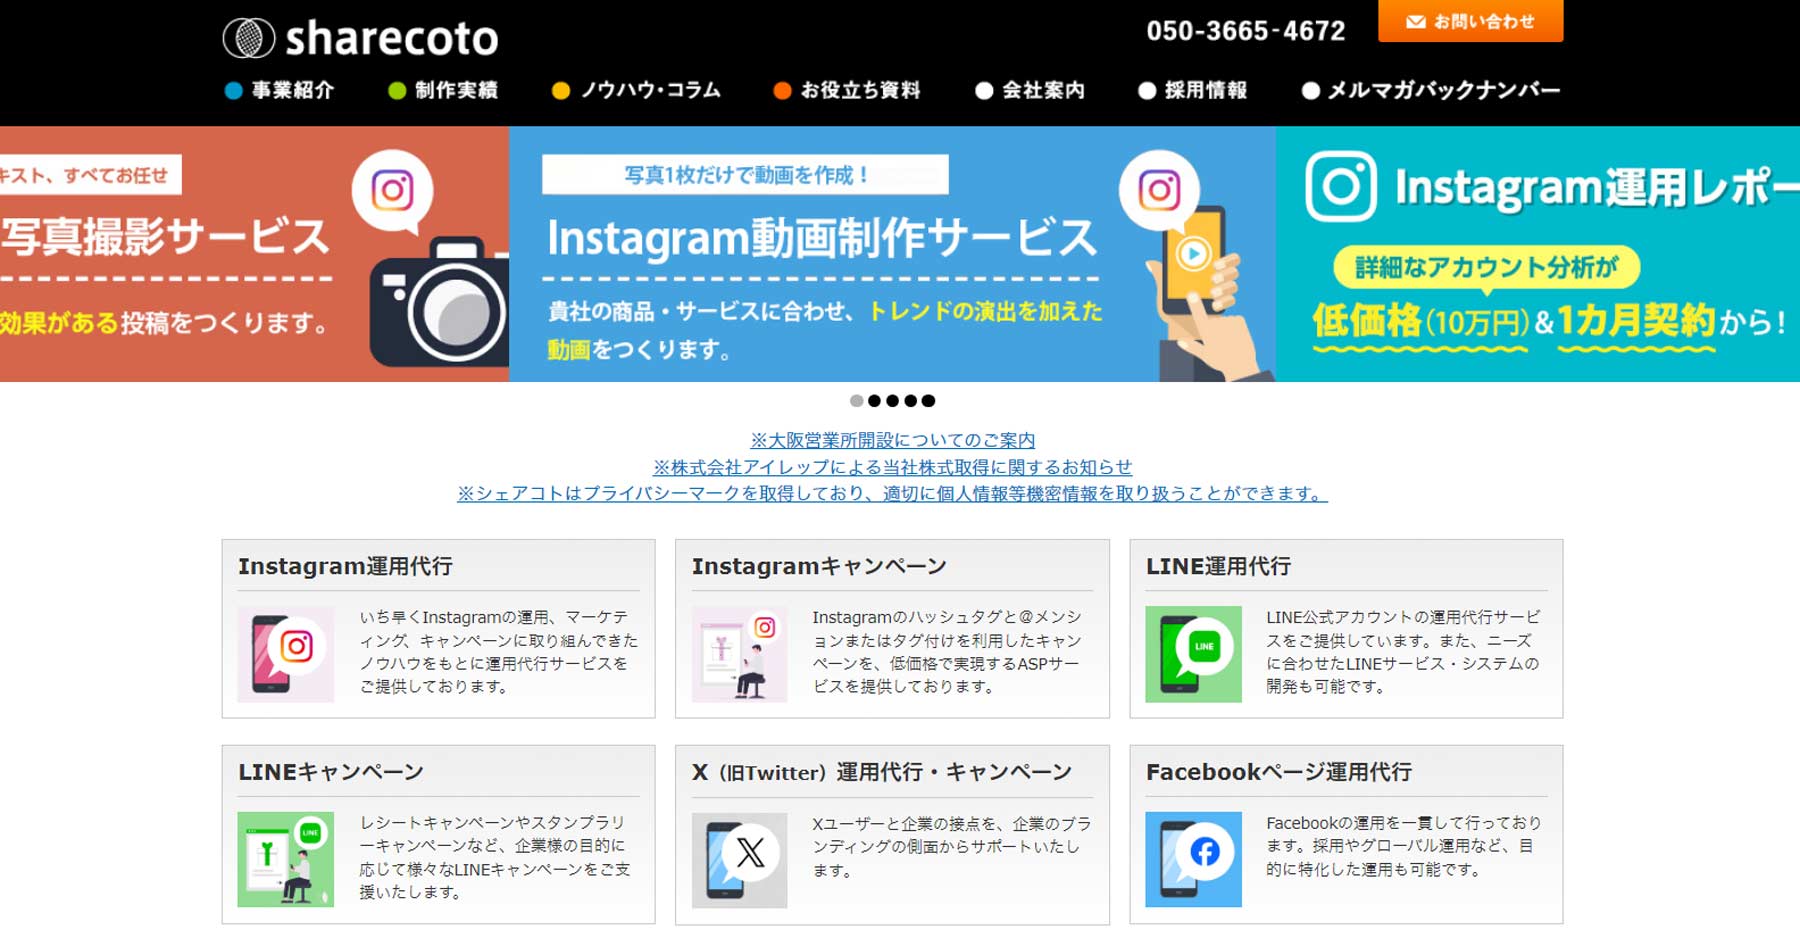The image size is (1800, 938).
Task: Click the green bullet beside 制作実績
Action: coord(397,91)
